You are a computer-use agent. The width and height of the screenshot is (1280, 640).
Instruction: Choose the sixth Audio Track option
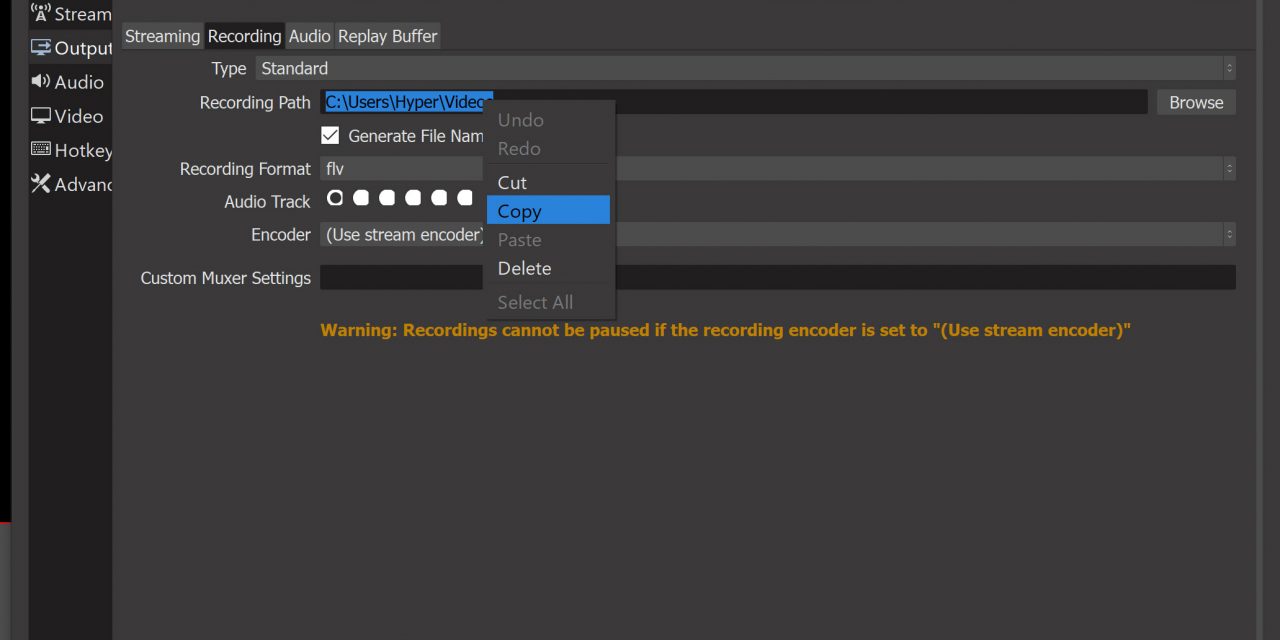(465, 198)
